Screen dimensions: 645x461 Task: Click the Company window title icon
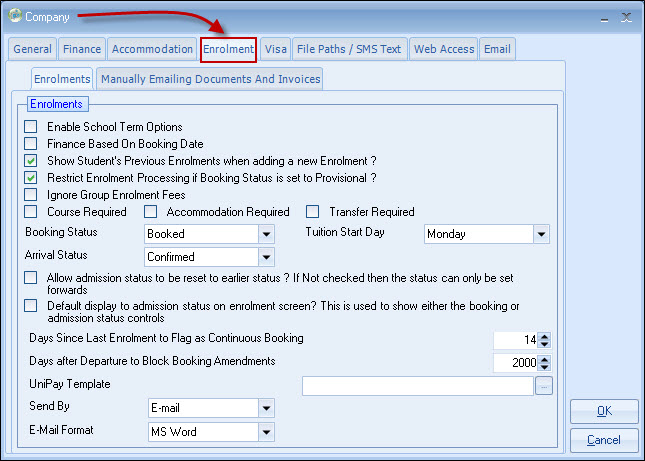[x=13, y=16]
